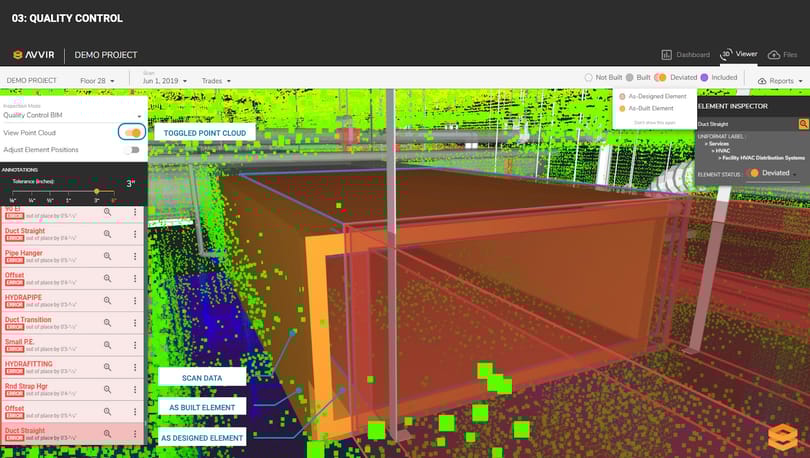This screenshot has height=458, width=810.
Task: Enable Adjust Element Positions toggle
Action: tap(132, 150)
